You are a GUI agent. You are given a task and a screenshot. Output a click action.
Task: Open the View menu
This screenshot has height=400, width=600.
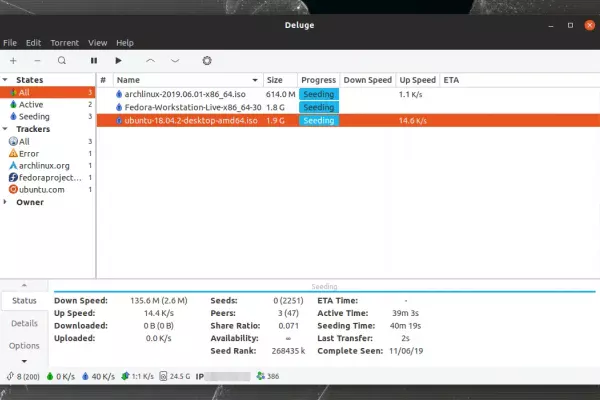(98, 43)
